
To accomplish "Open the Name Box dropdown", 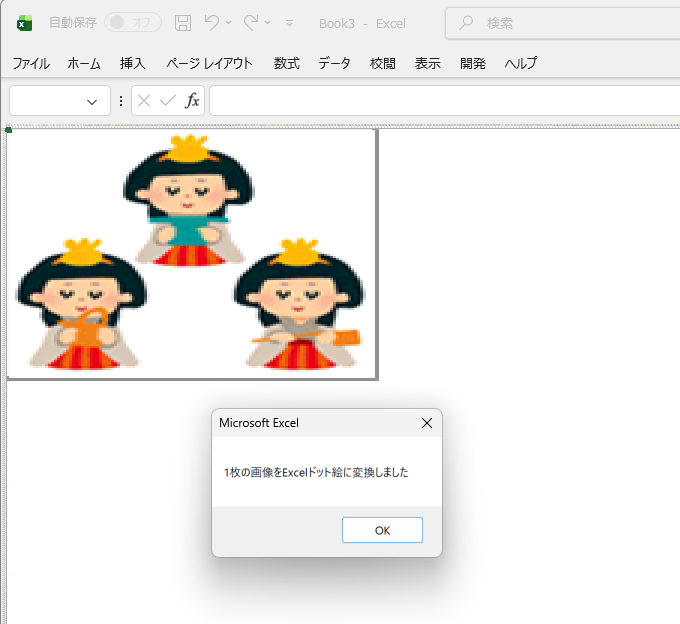I will (93, 101).
